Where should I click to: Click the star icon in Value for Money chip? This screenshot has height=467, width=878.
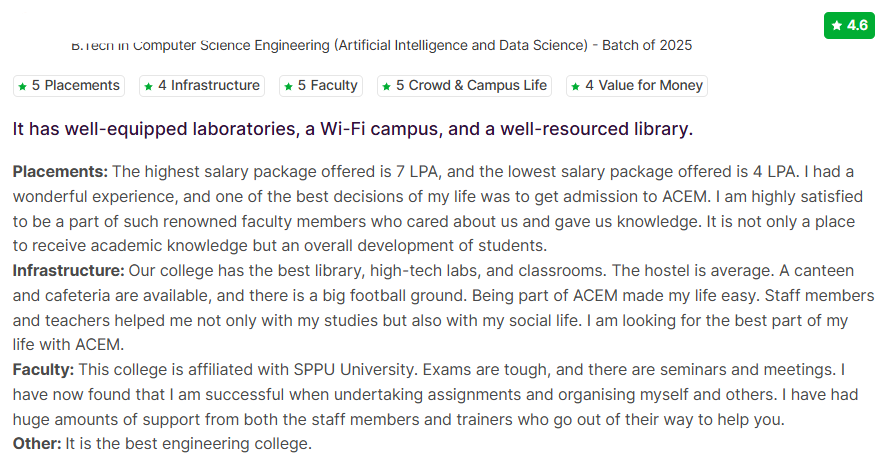click(575, 87)
